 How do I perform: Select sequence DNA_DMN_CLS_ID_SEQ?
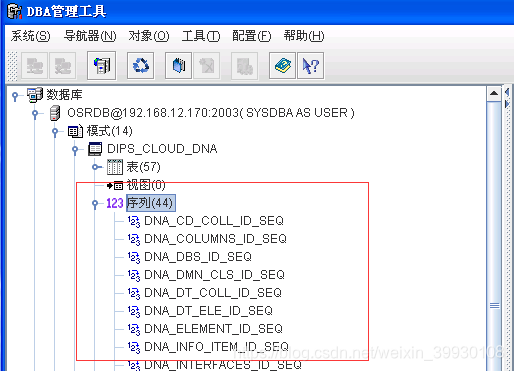[214, 275]
